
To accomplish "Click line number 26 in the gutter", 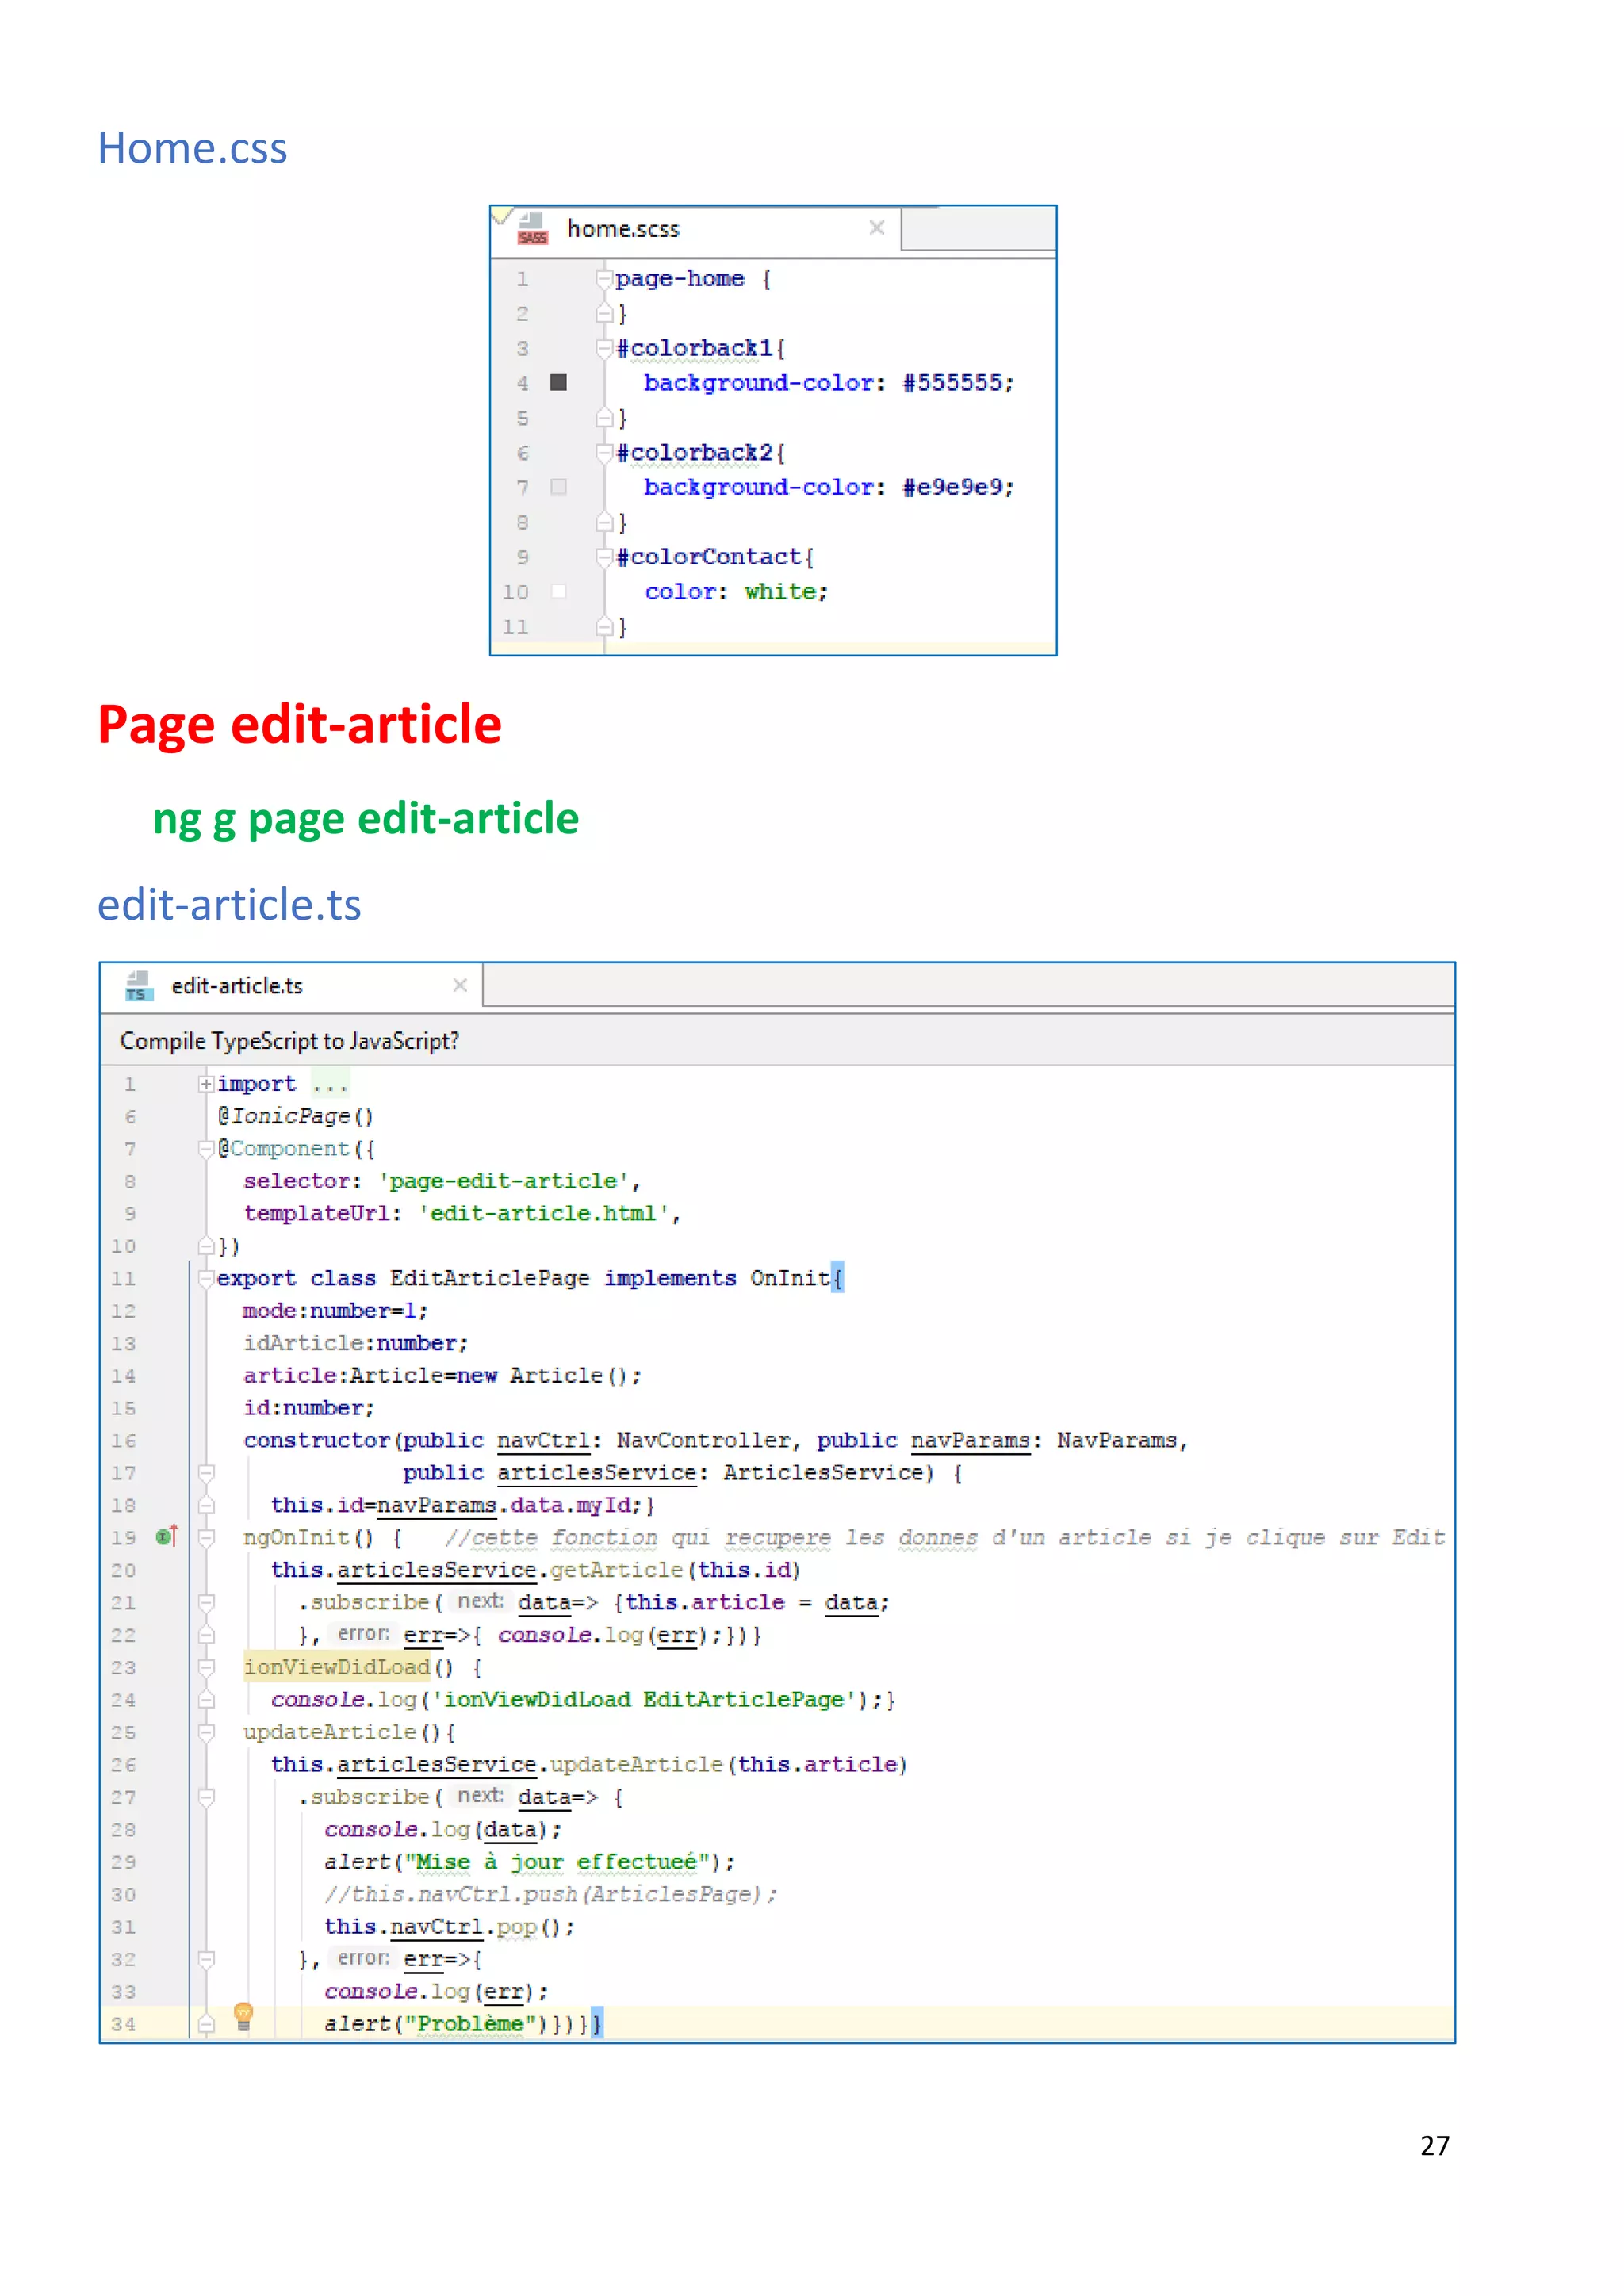I will [x=123, y=1765].
